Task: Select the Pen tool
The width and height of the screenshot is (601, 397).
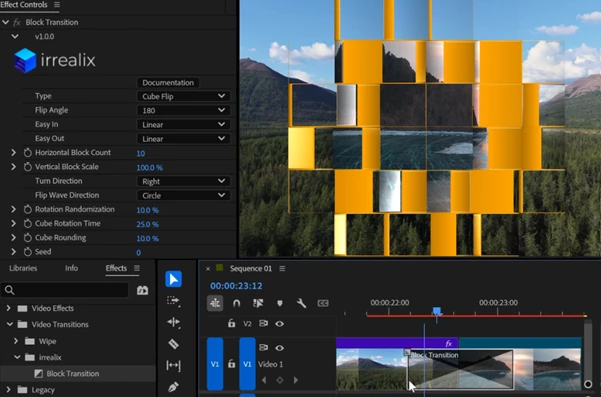Action: tap(174, 387)
